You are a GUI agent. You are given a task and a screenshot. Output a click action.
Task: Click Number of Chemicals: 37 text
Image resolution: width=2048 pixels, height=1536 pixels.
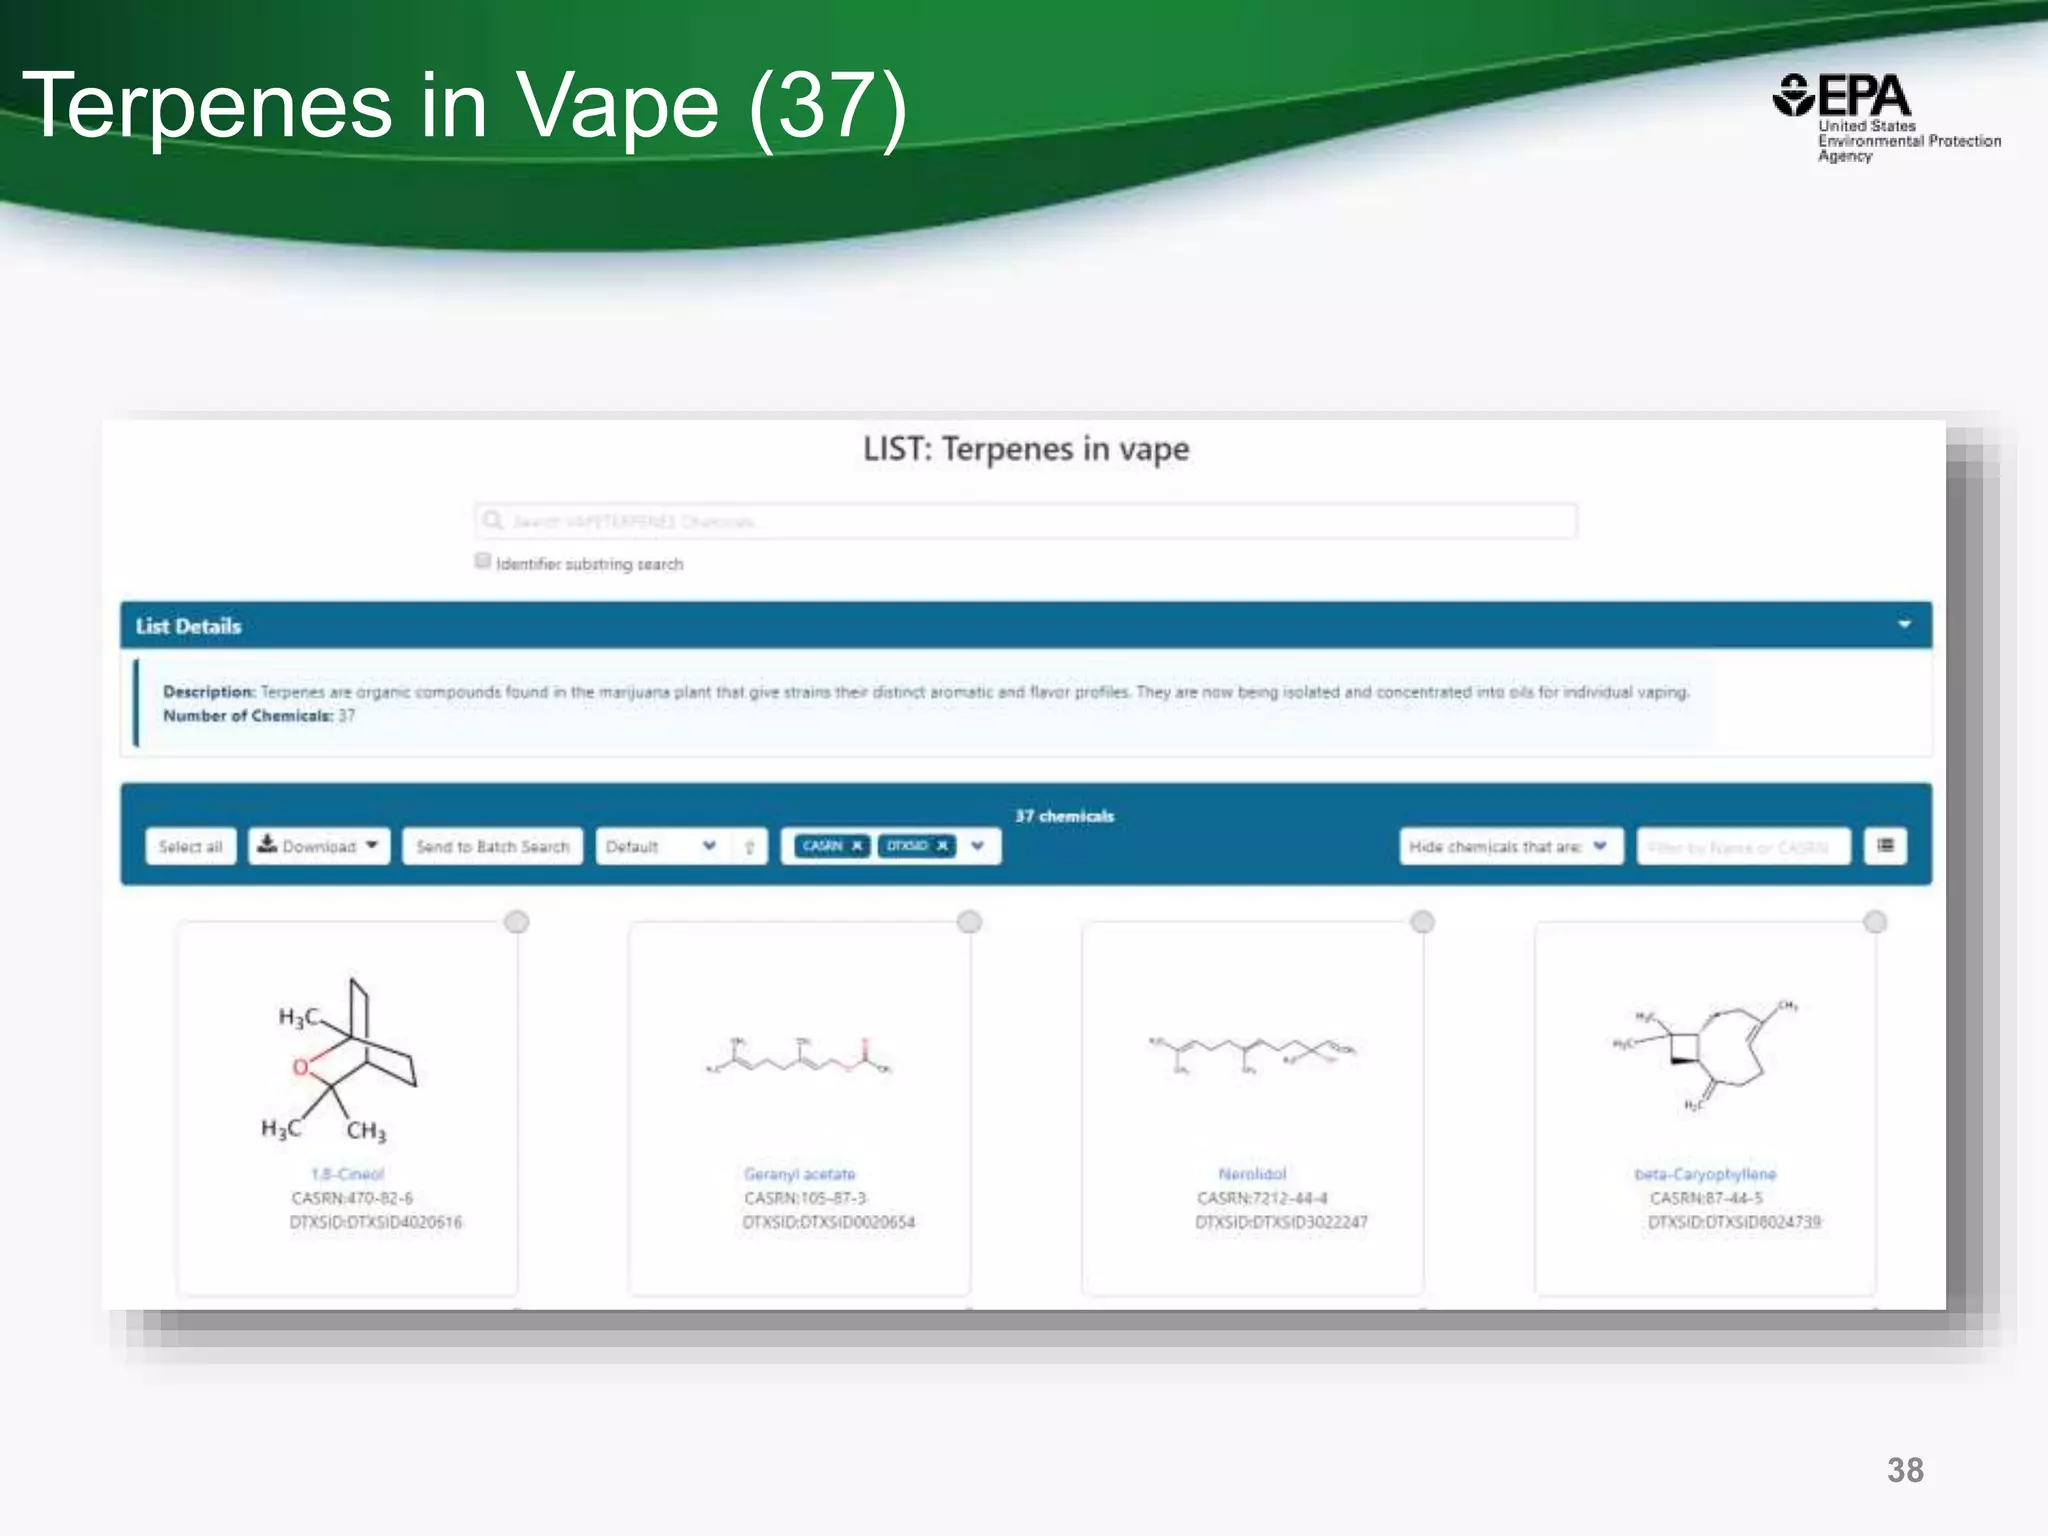[259, 716]
